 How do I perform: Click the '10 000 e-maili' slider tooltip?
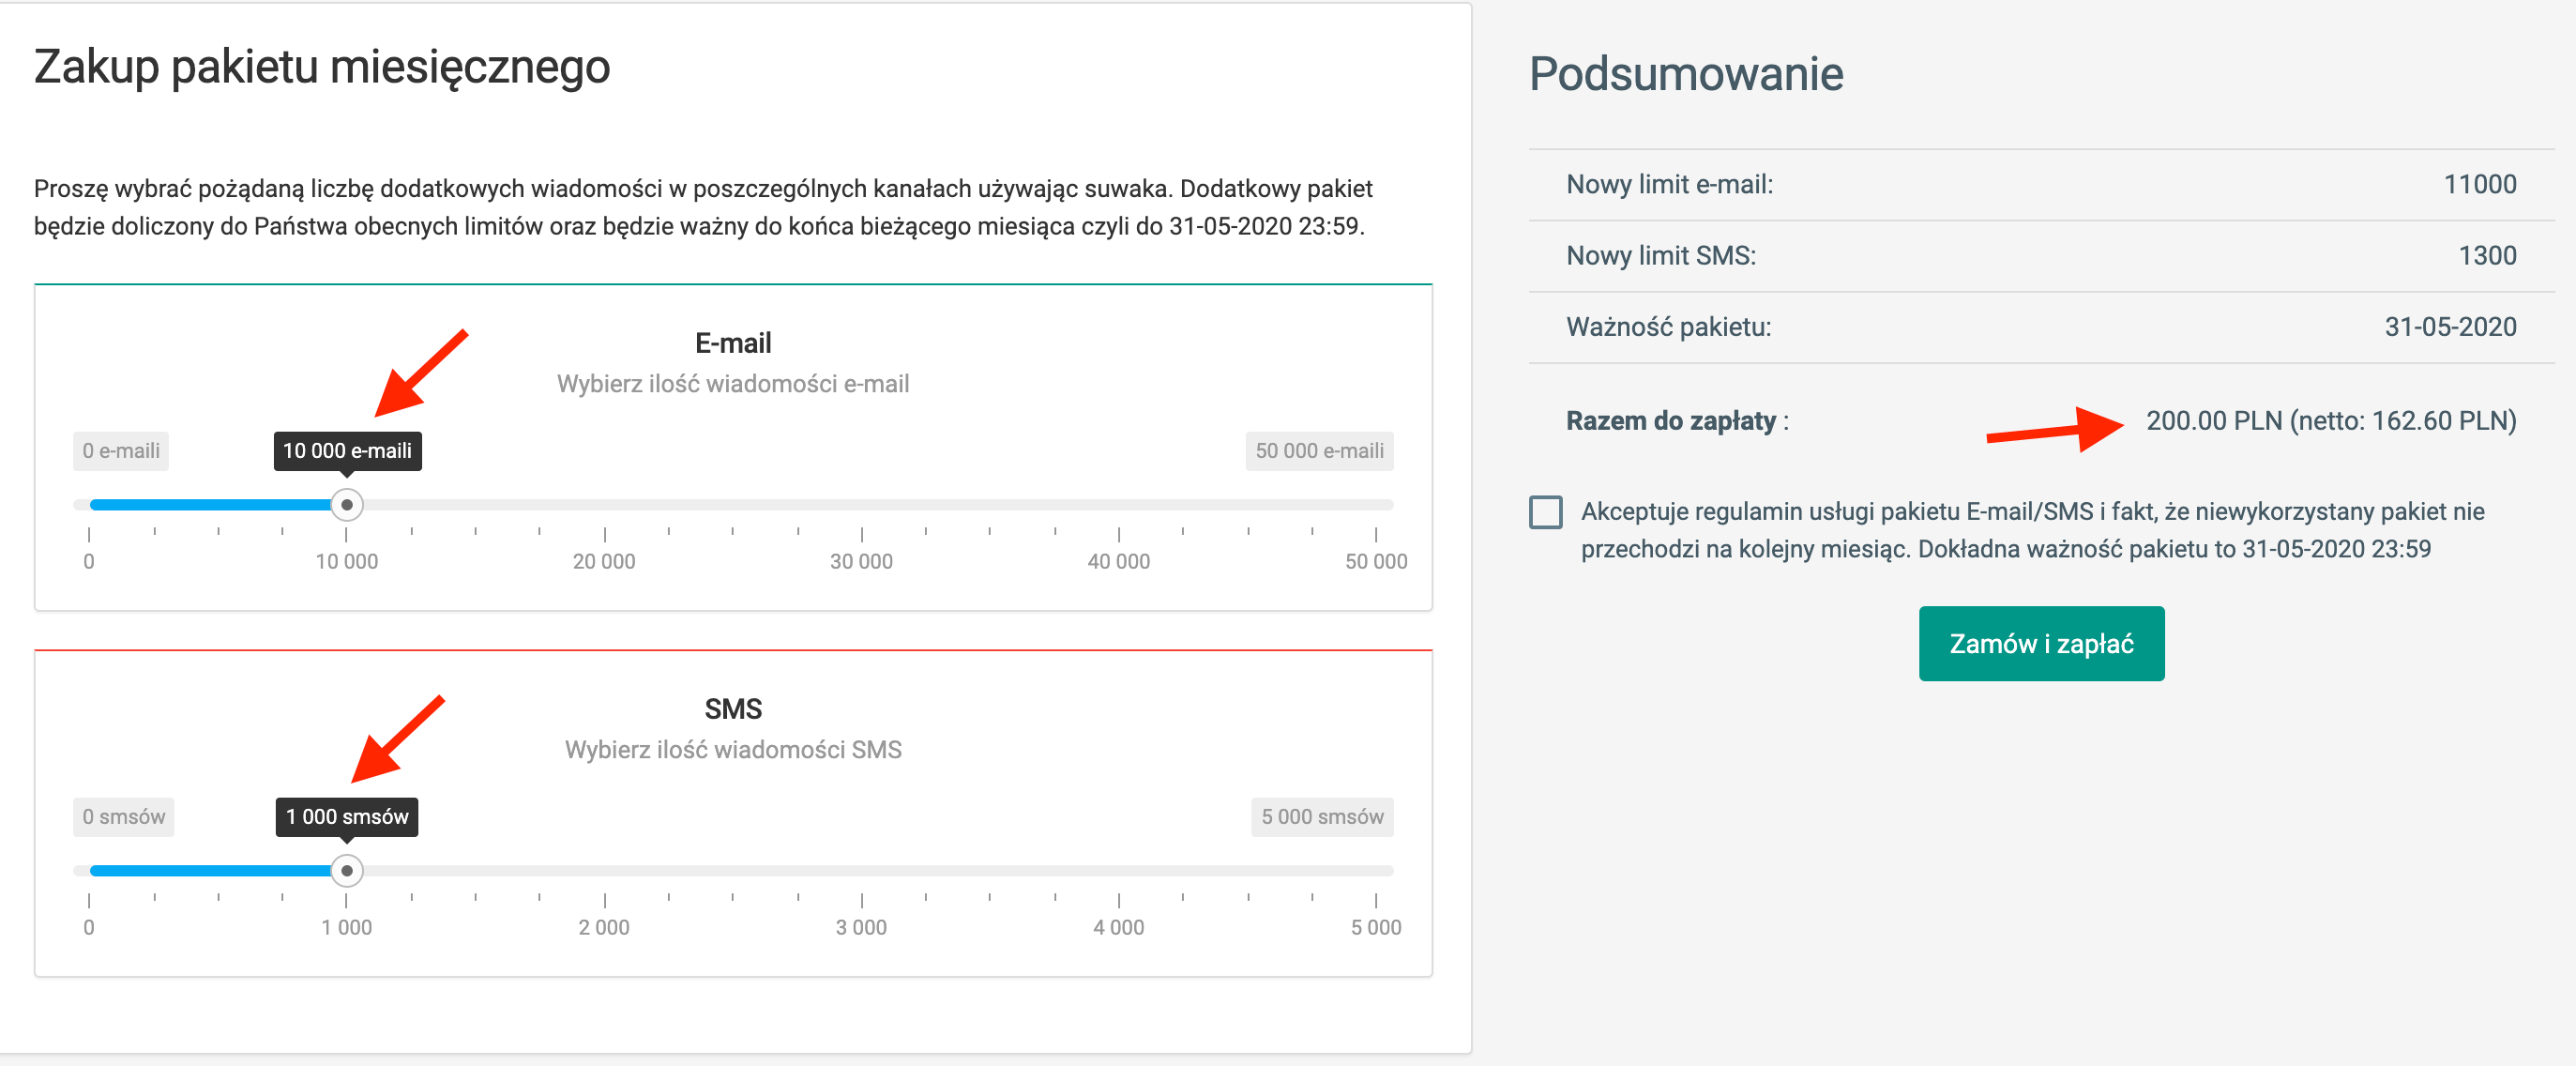coord(347,451)
